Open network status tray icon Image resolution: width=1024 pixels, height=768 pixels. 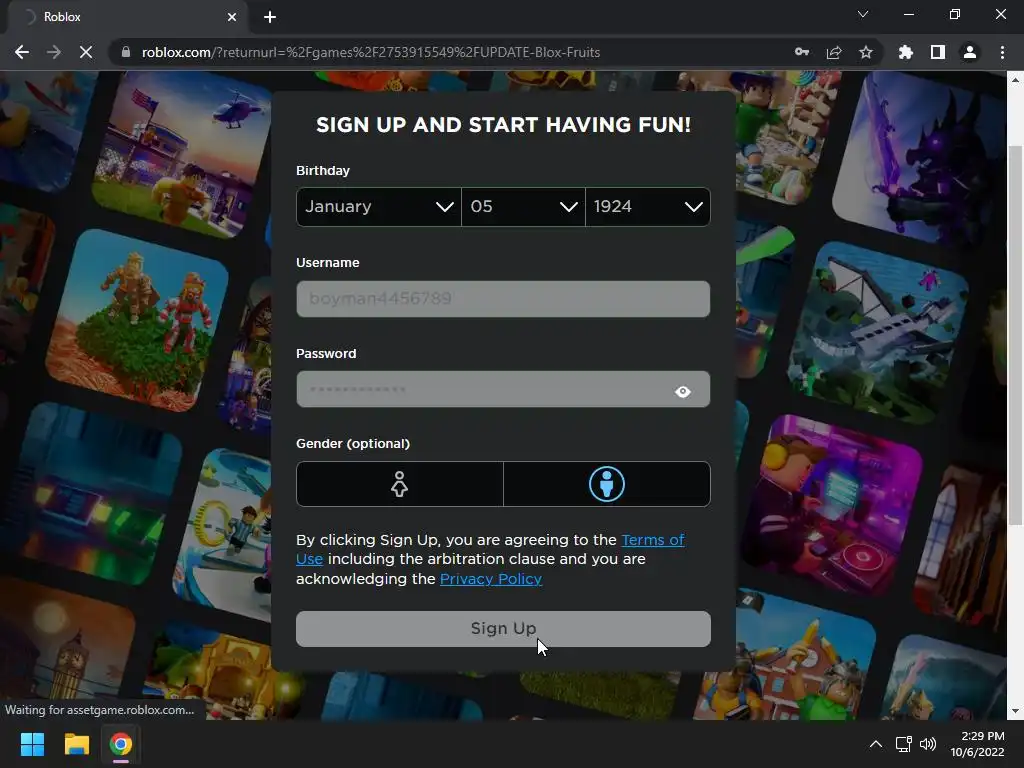[904, 744]
